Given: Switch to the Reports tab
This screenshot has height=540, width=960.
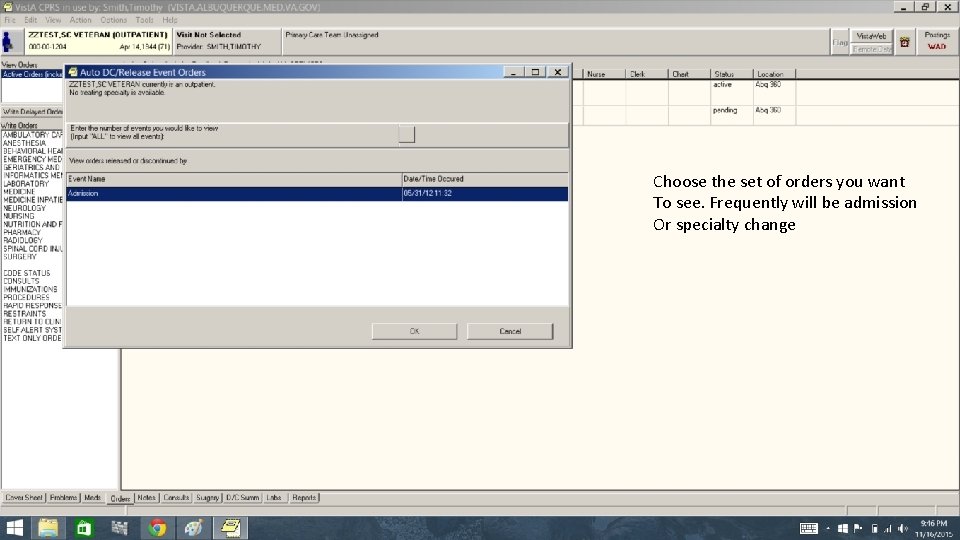Looking at the screenshot, I should (x=304, y=498).
